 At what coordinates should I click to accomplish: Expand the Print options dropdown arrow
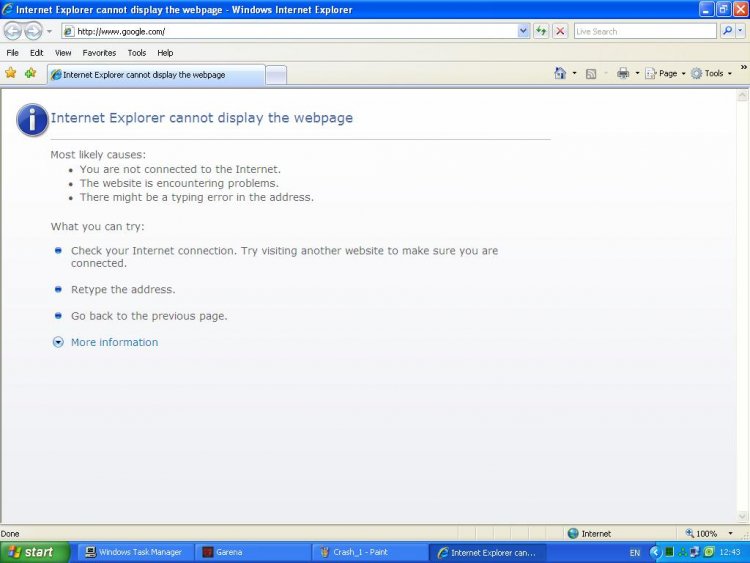tap(637, 73)
